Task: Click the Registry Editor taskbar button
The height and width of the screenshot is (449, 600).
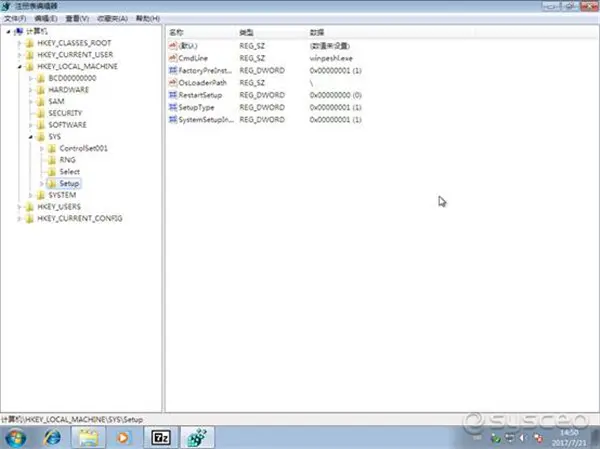Action: (x=197, y=438)
